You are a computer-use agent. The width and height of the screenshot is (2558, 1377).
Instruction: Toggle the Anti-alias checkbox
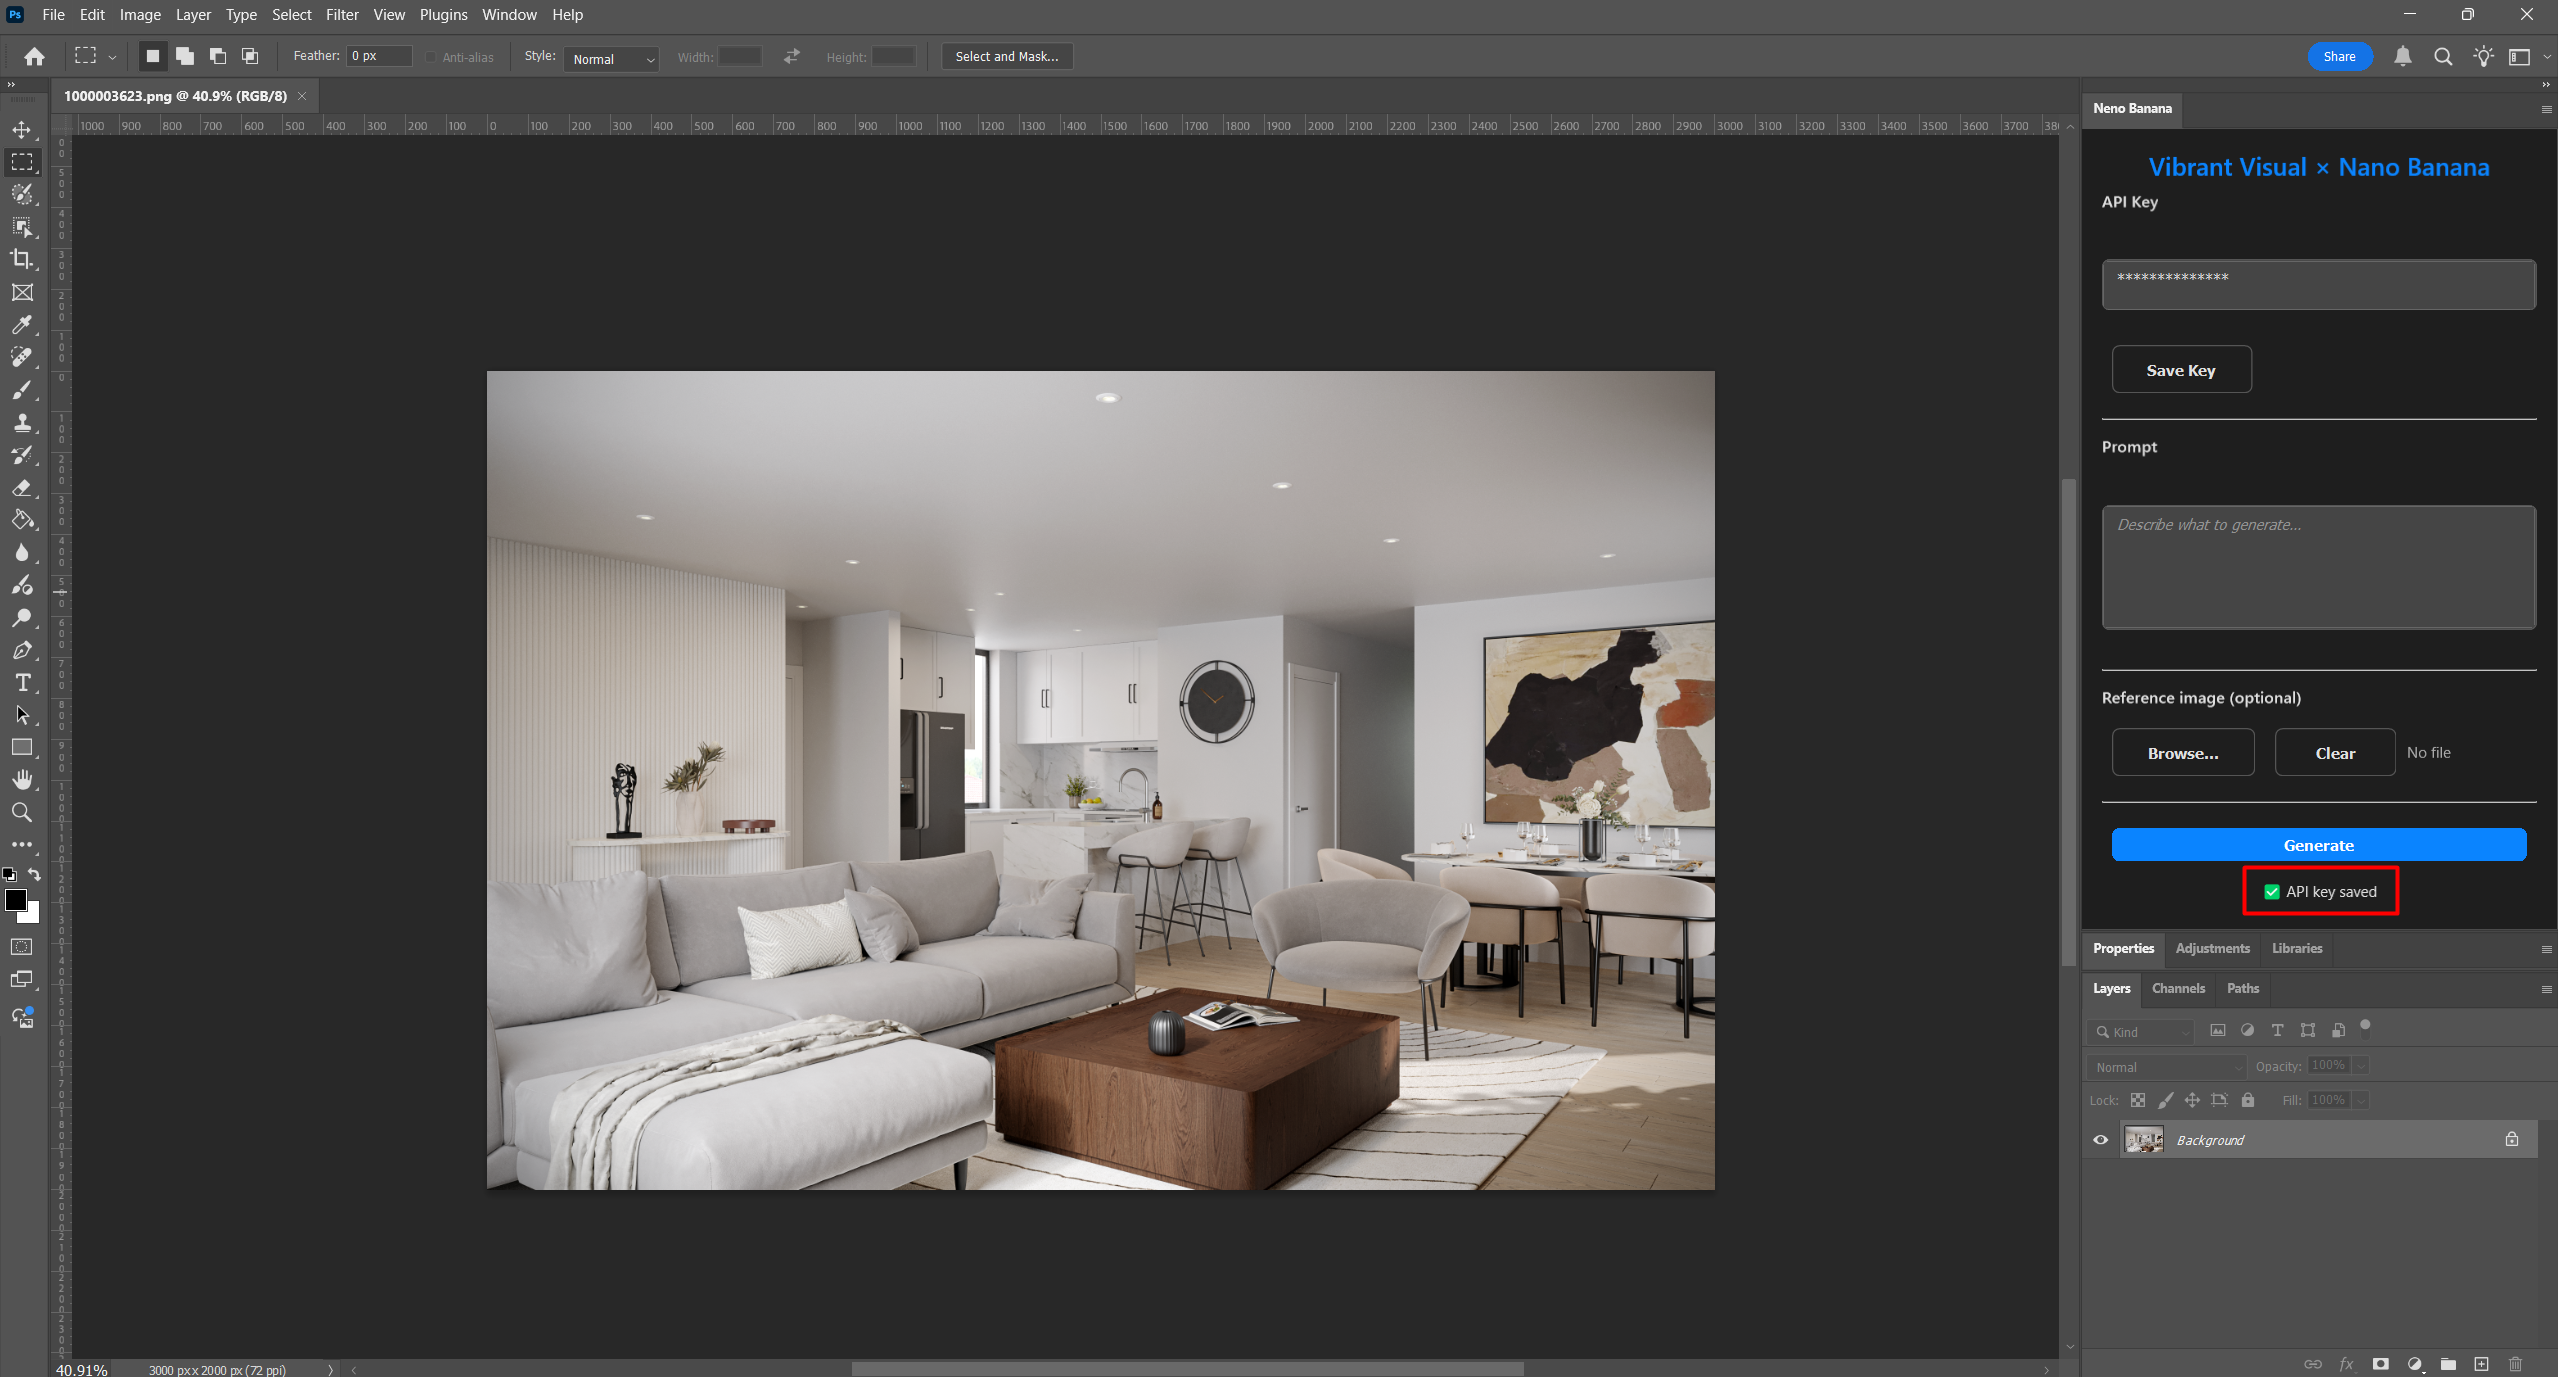431,57
